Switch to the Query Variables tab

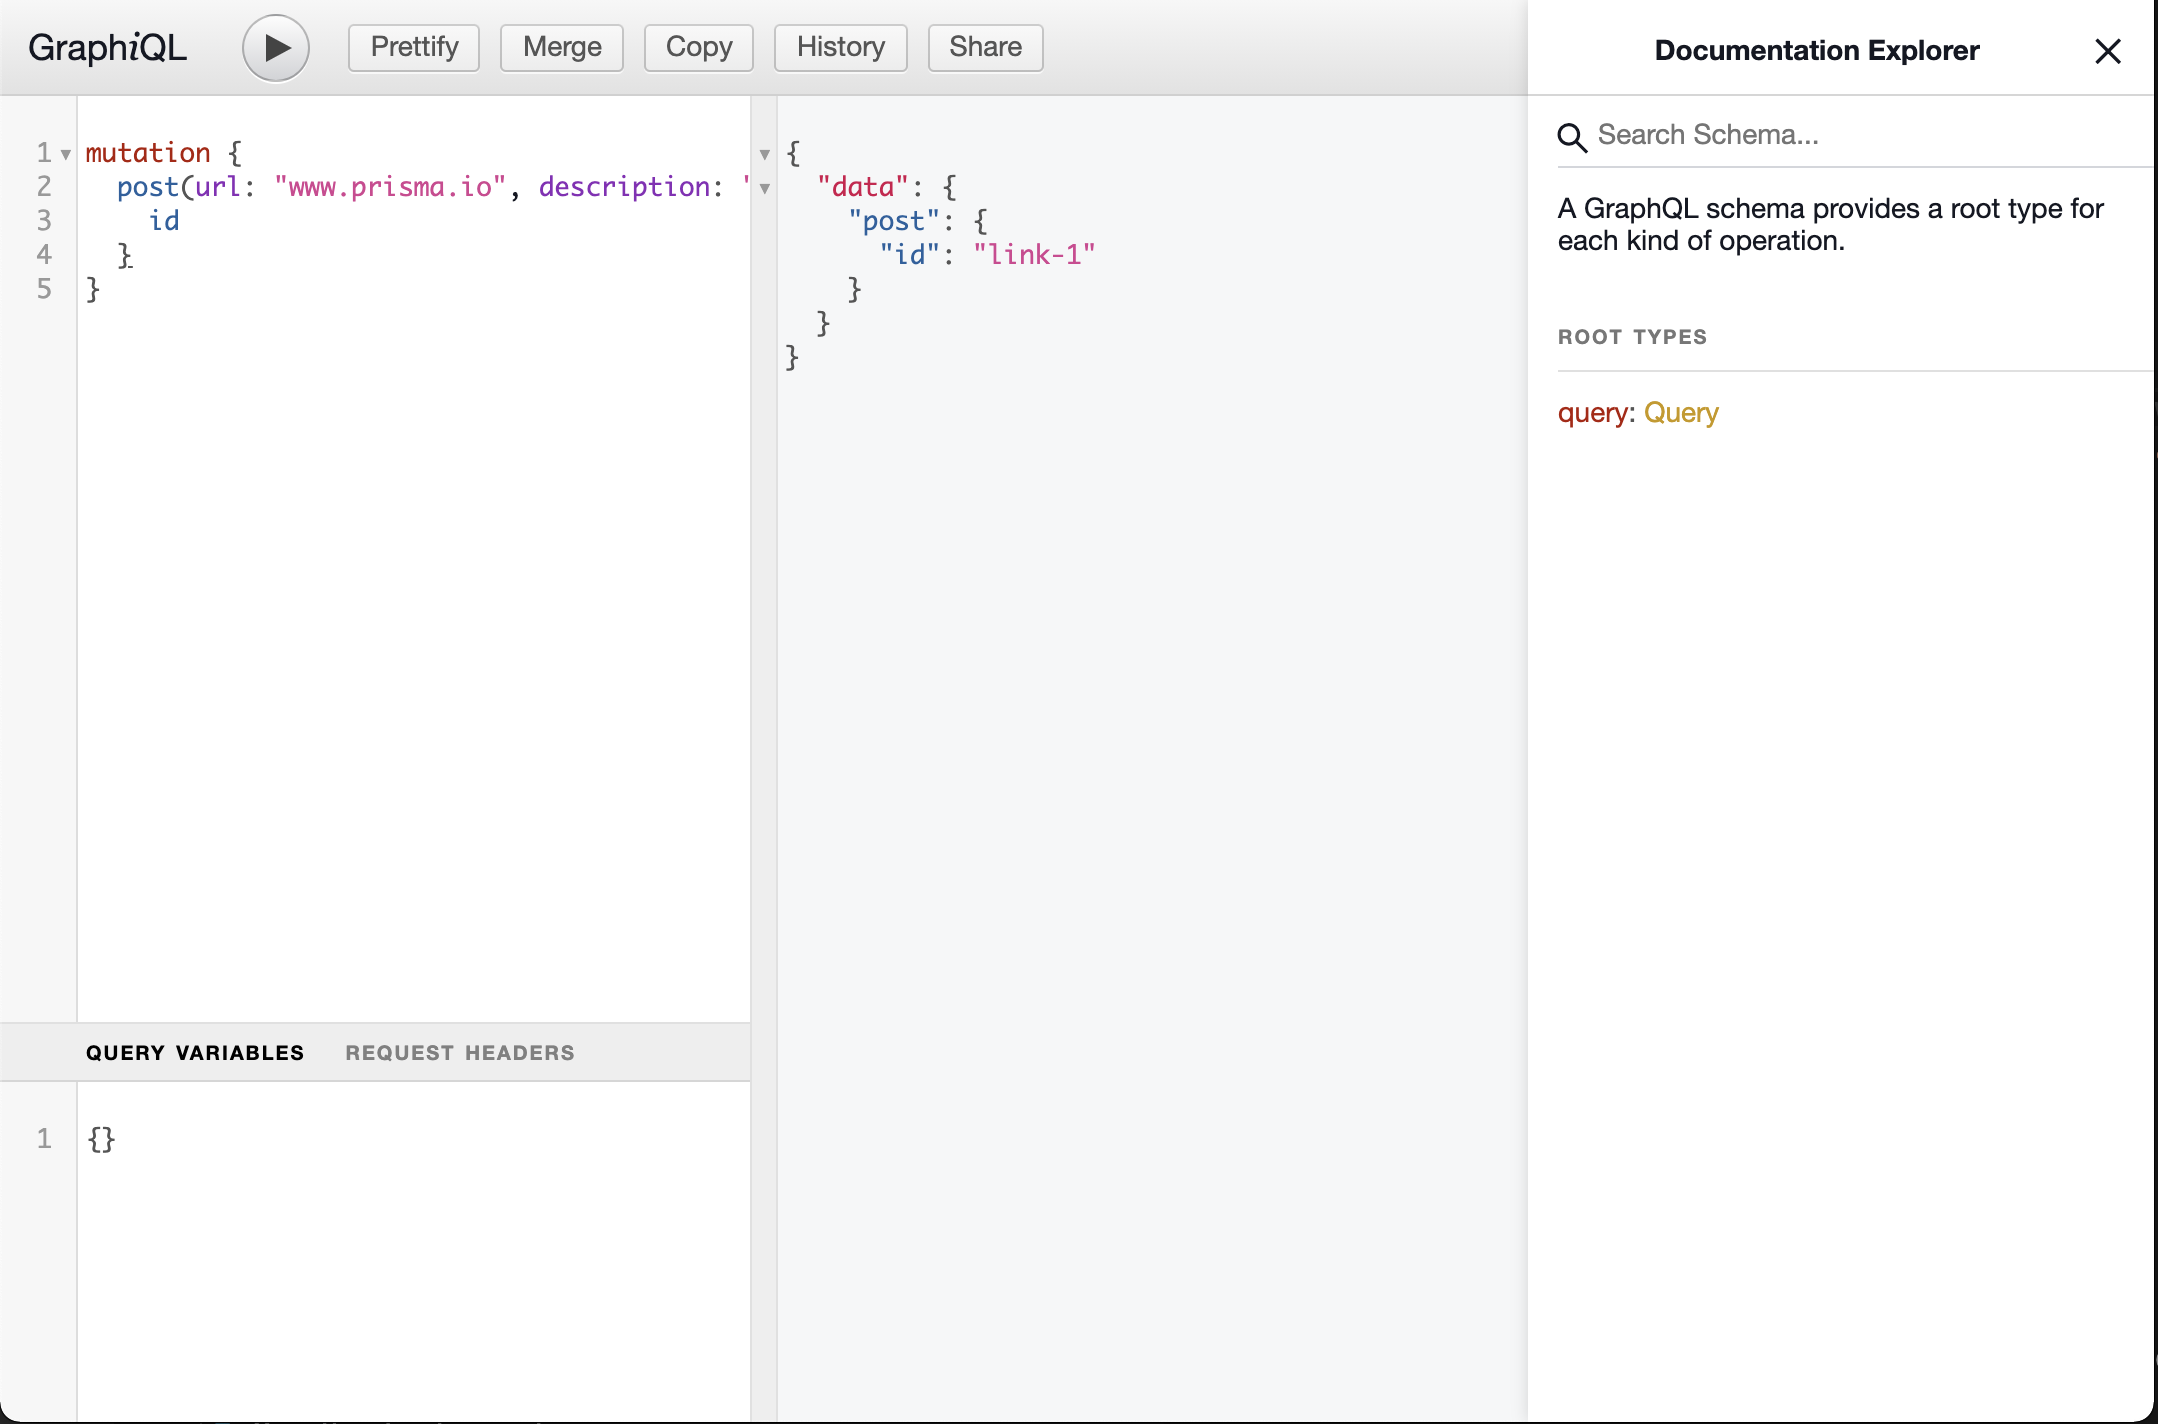[x=195, y=1053]
